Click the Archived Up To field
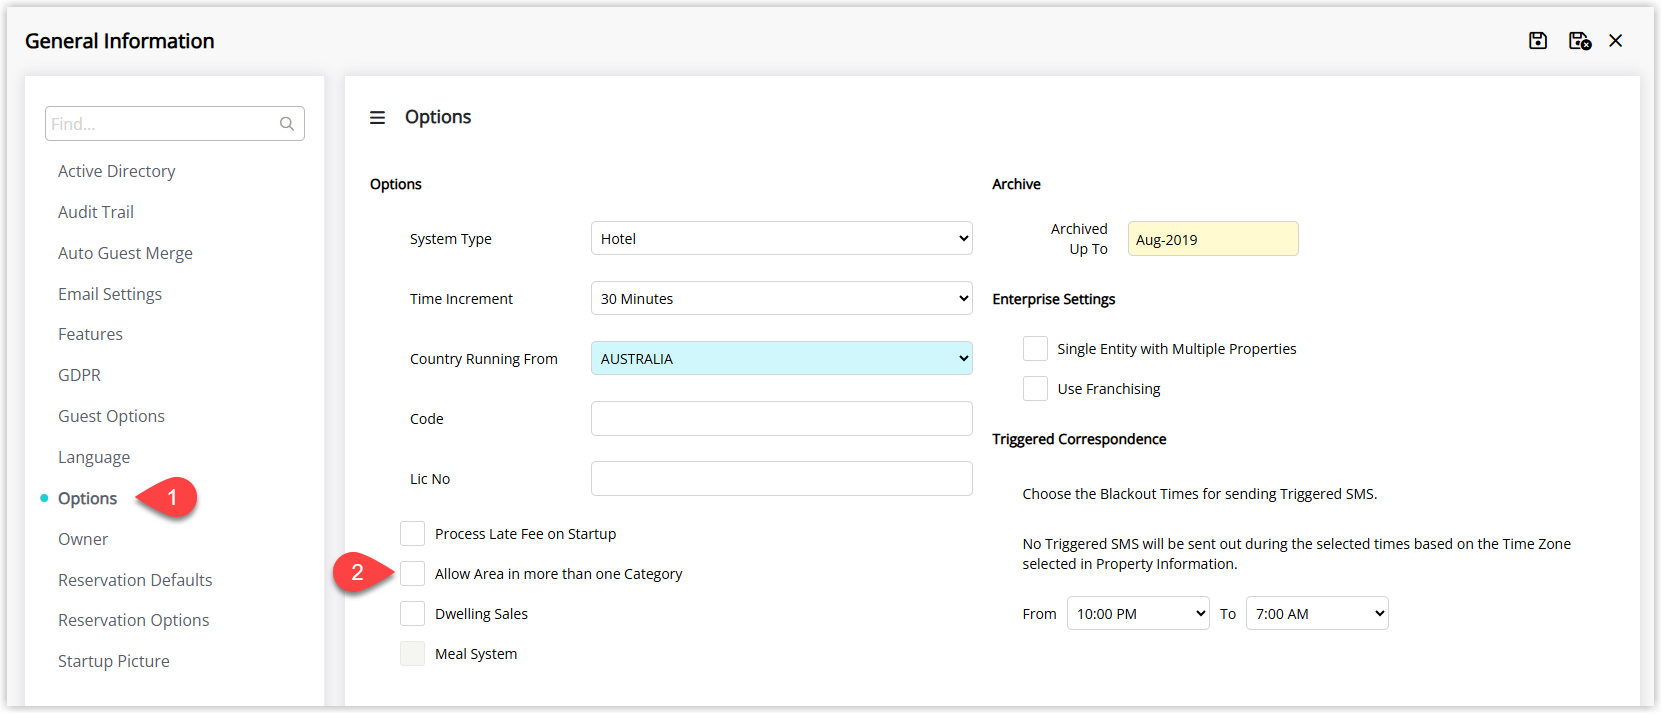 click(1213, 239)
